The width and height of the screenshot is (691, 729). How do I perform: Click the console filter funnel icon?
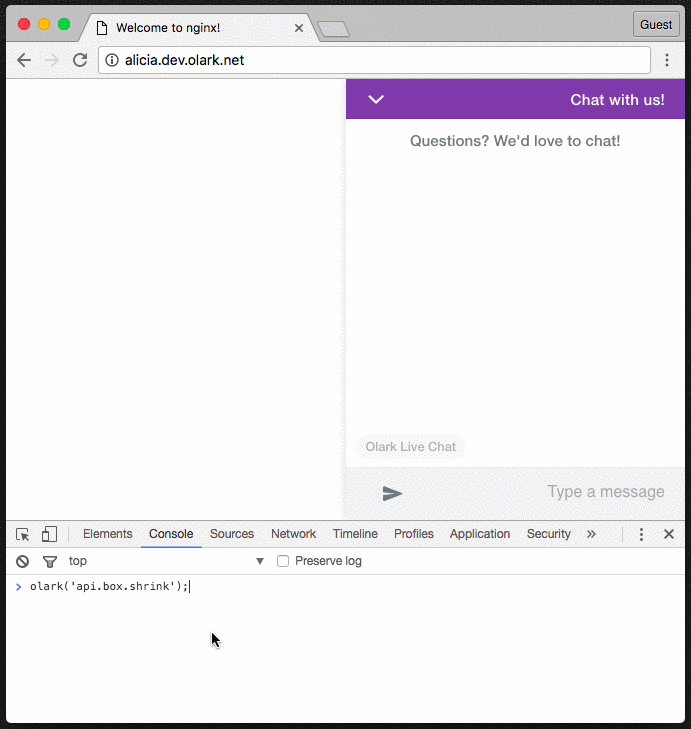pos(49,561)
